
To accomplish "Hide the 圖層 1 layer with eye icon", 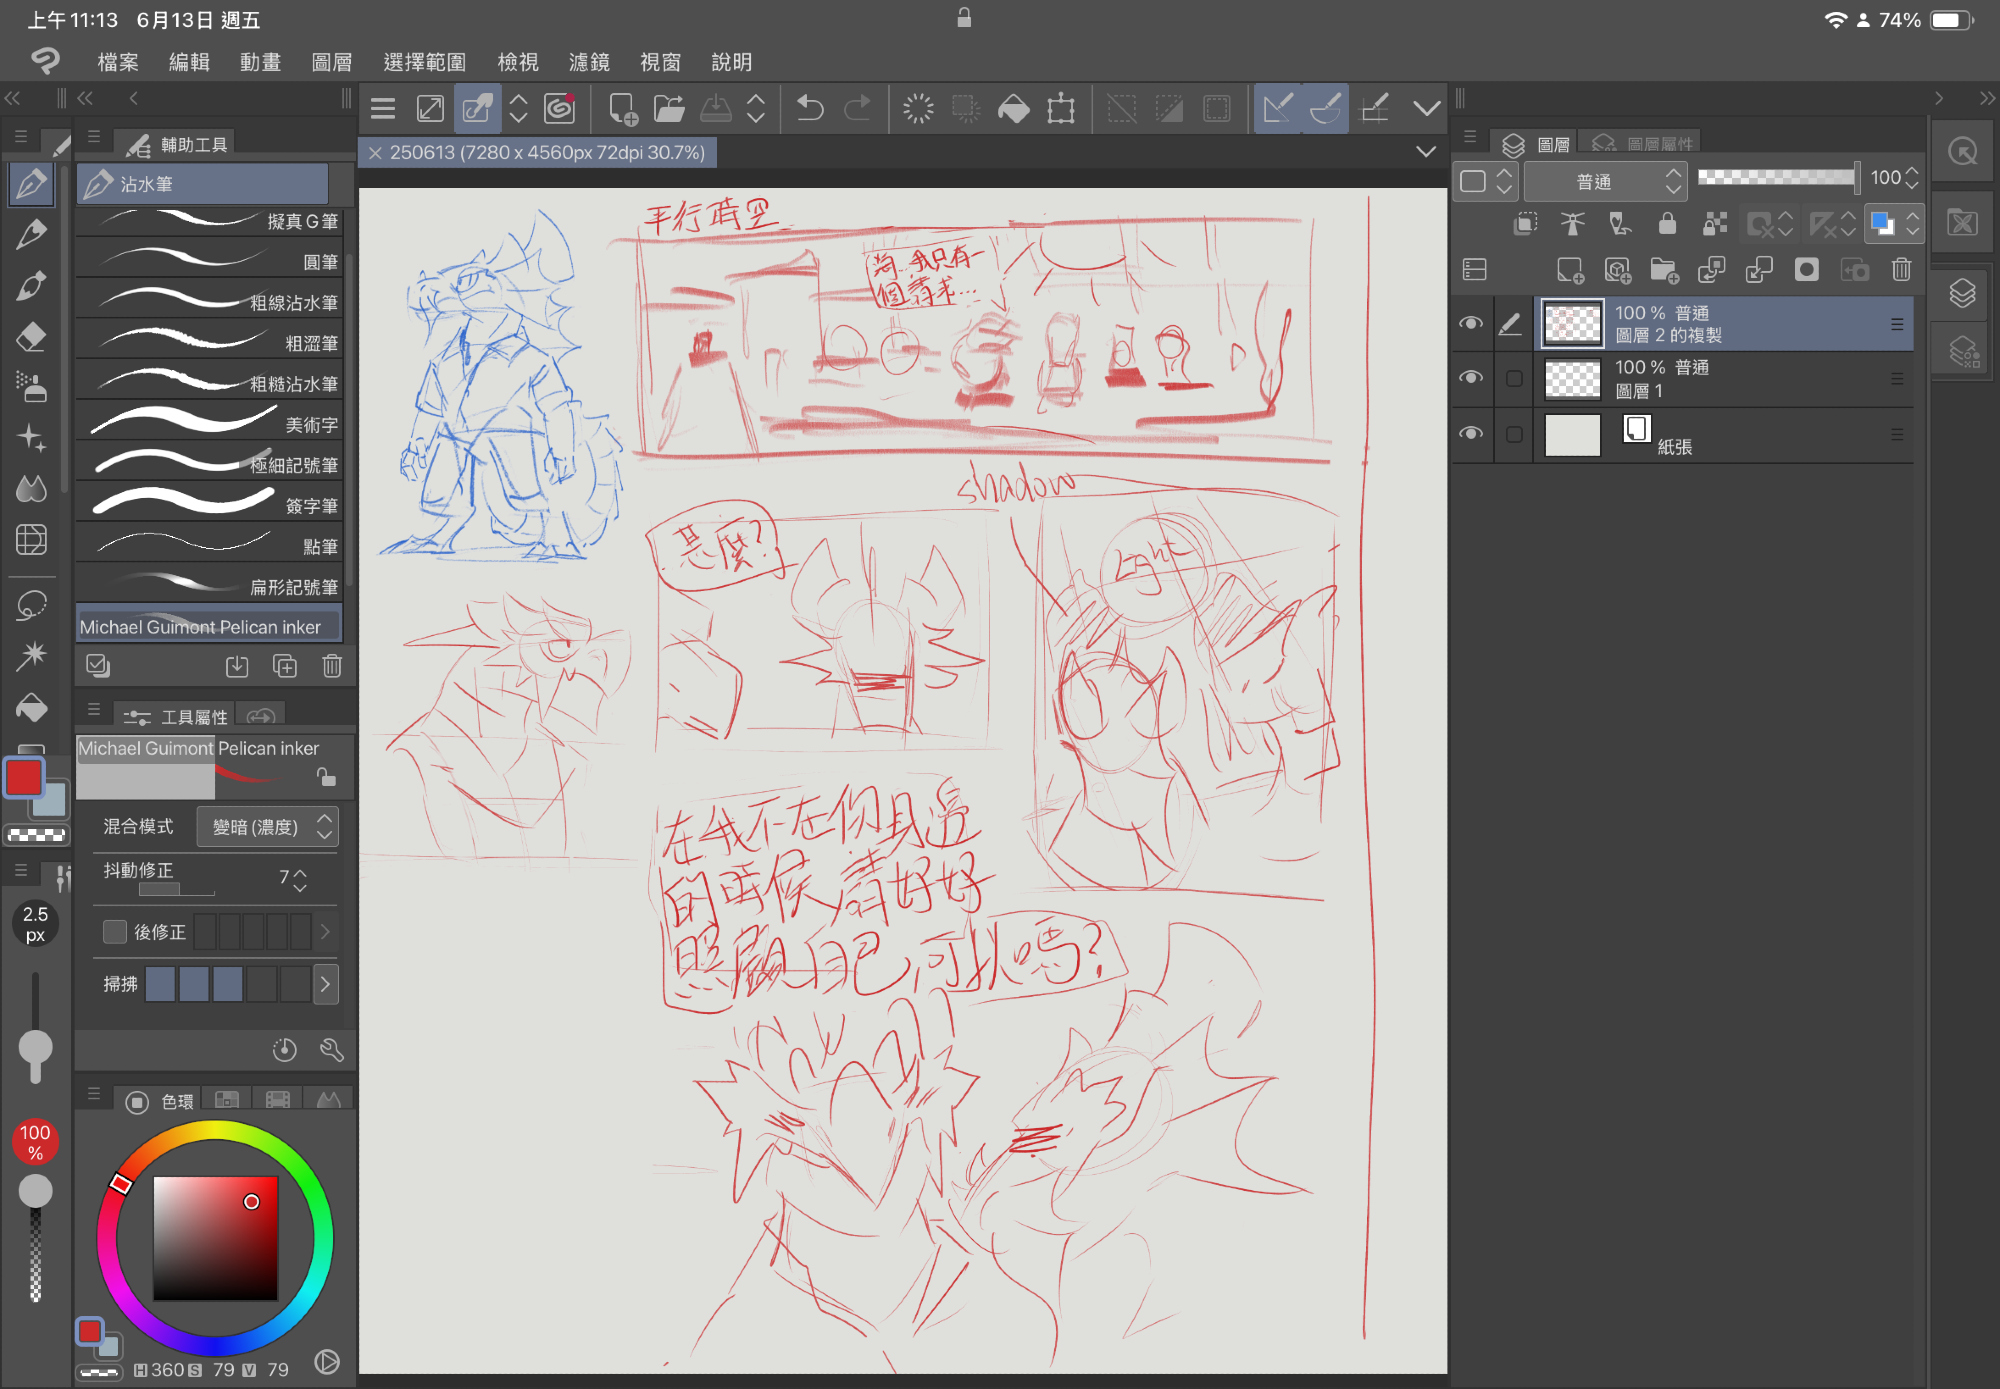I will pos(1470,378).
